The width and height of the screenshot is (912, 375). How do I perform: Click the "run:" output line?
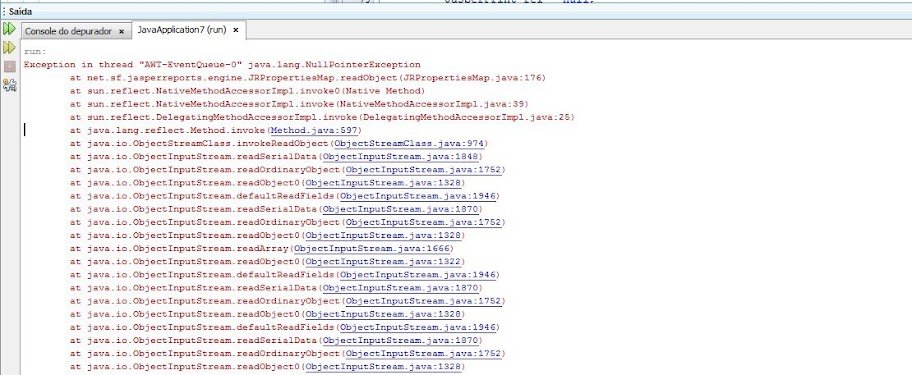pyautogui.click(x=35, y=52)
